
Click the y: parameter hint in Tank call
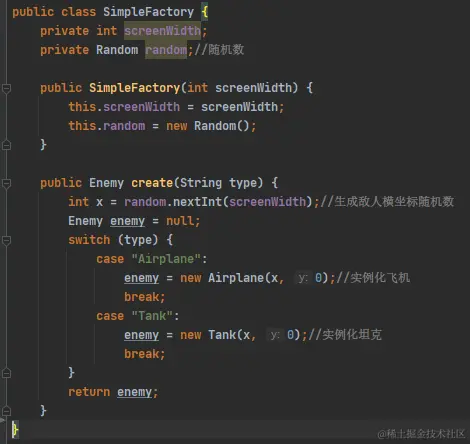click(x=275, y=335)
